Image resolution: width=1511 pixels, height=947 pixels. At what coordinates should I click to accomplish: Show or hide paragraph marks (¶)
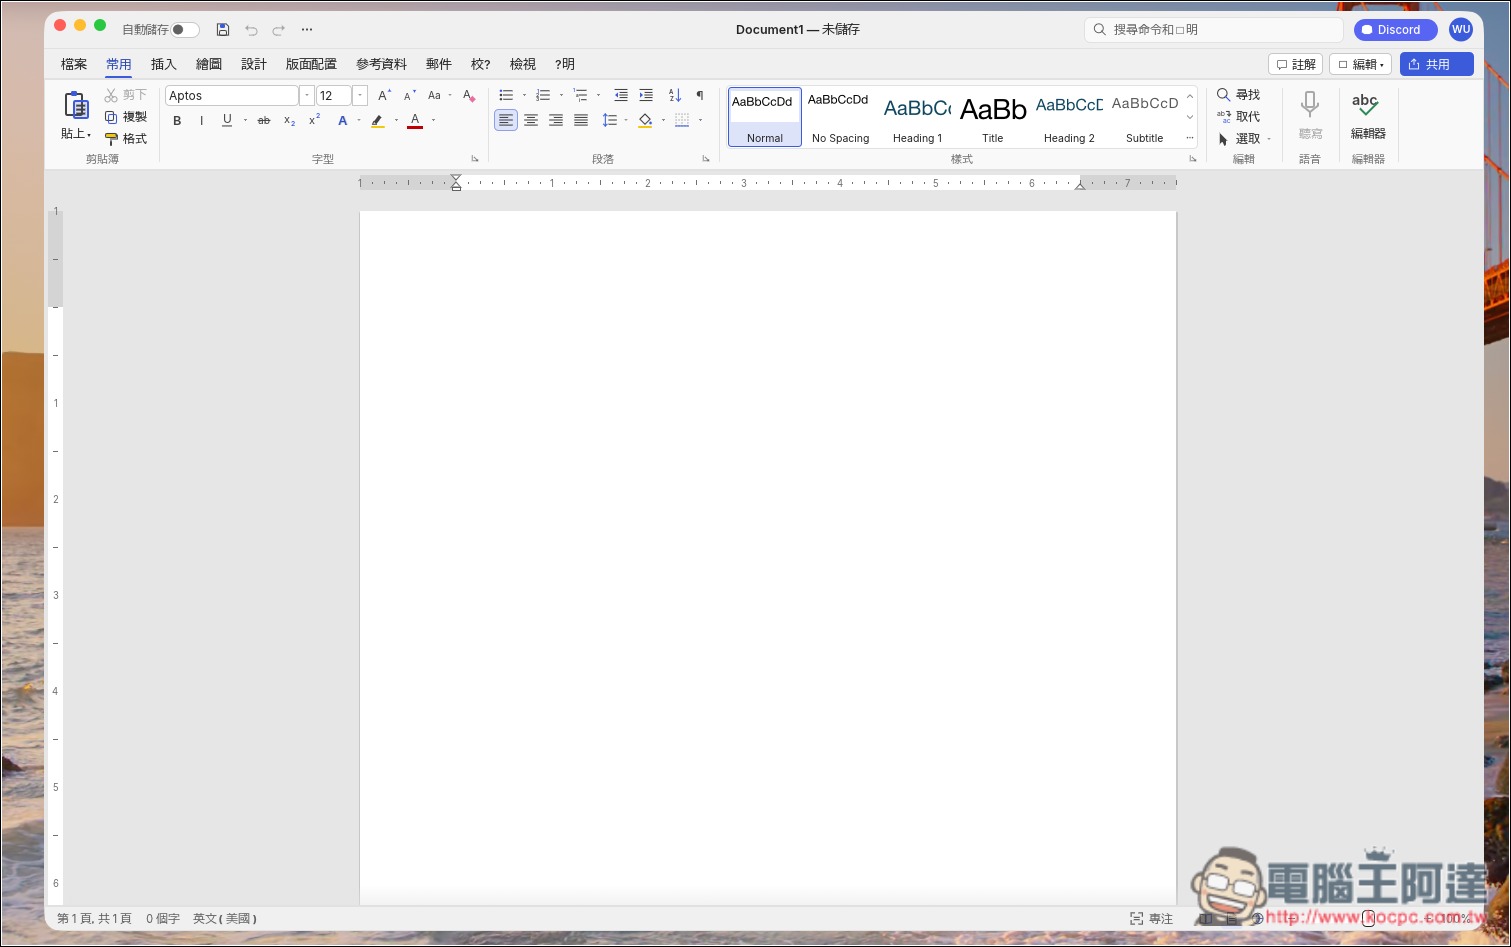click(x=700, y=96)
